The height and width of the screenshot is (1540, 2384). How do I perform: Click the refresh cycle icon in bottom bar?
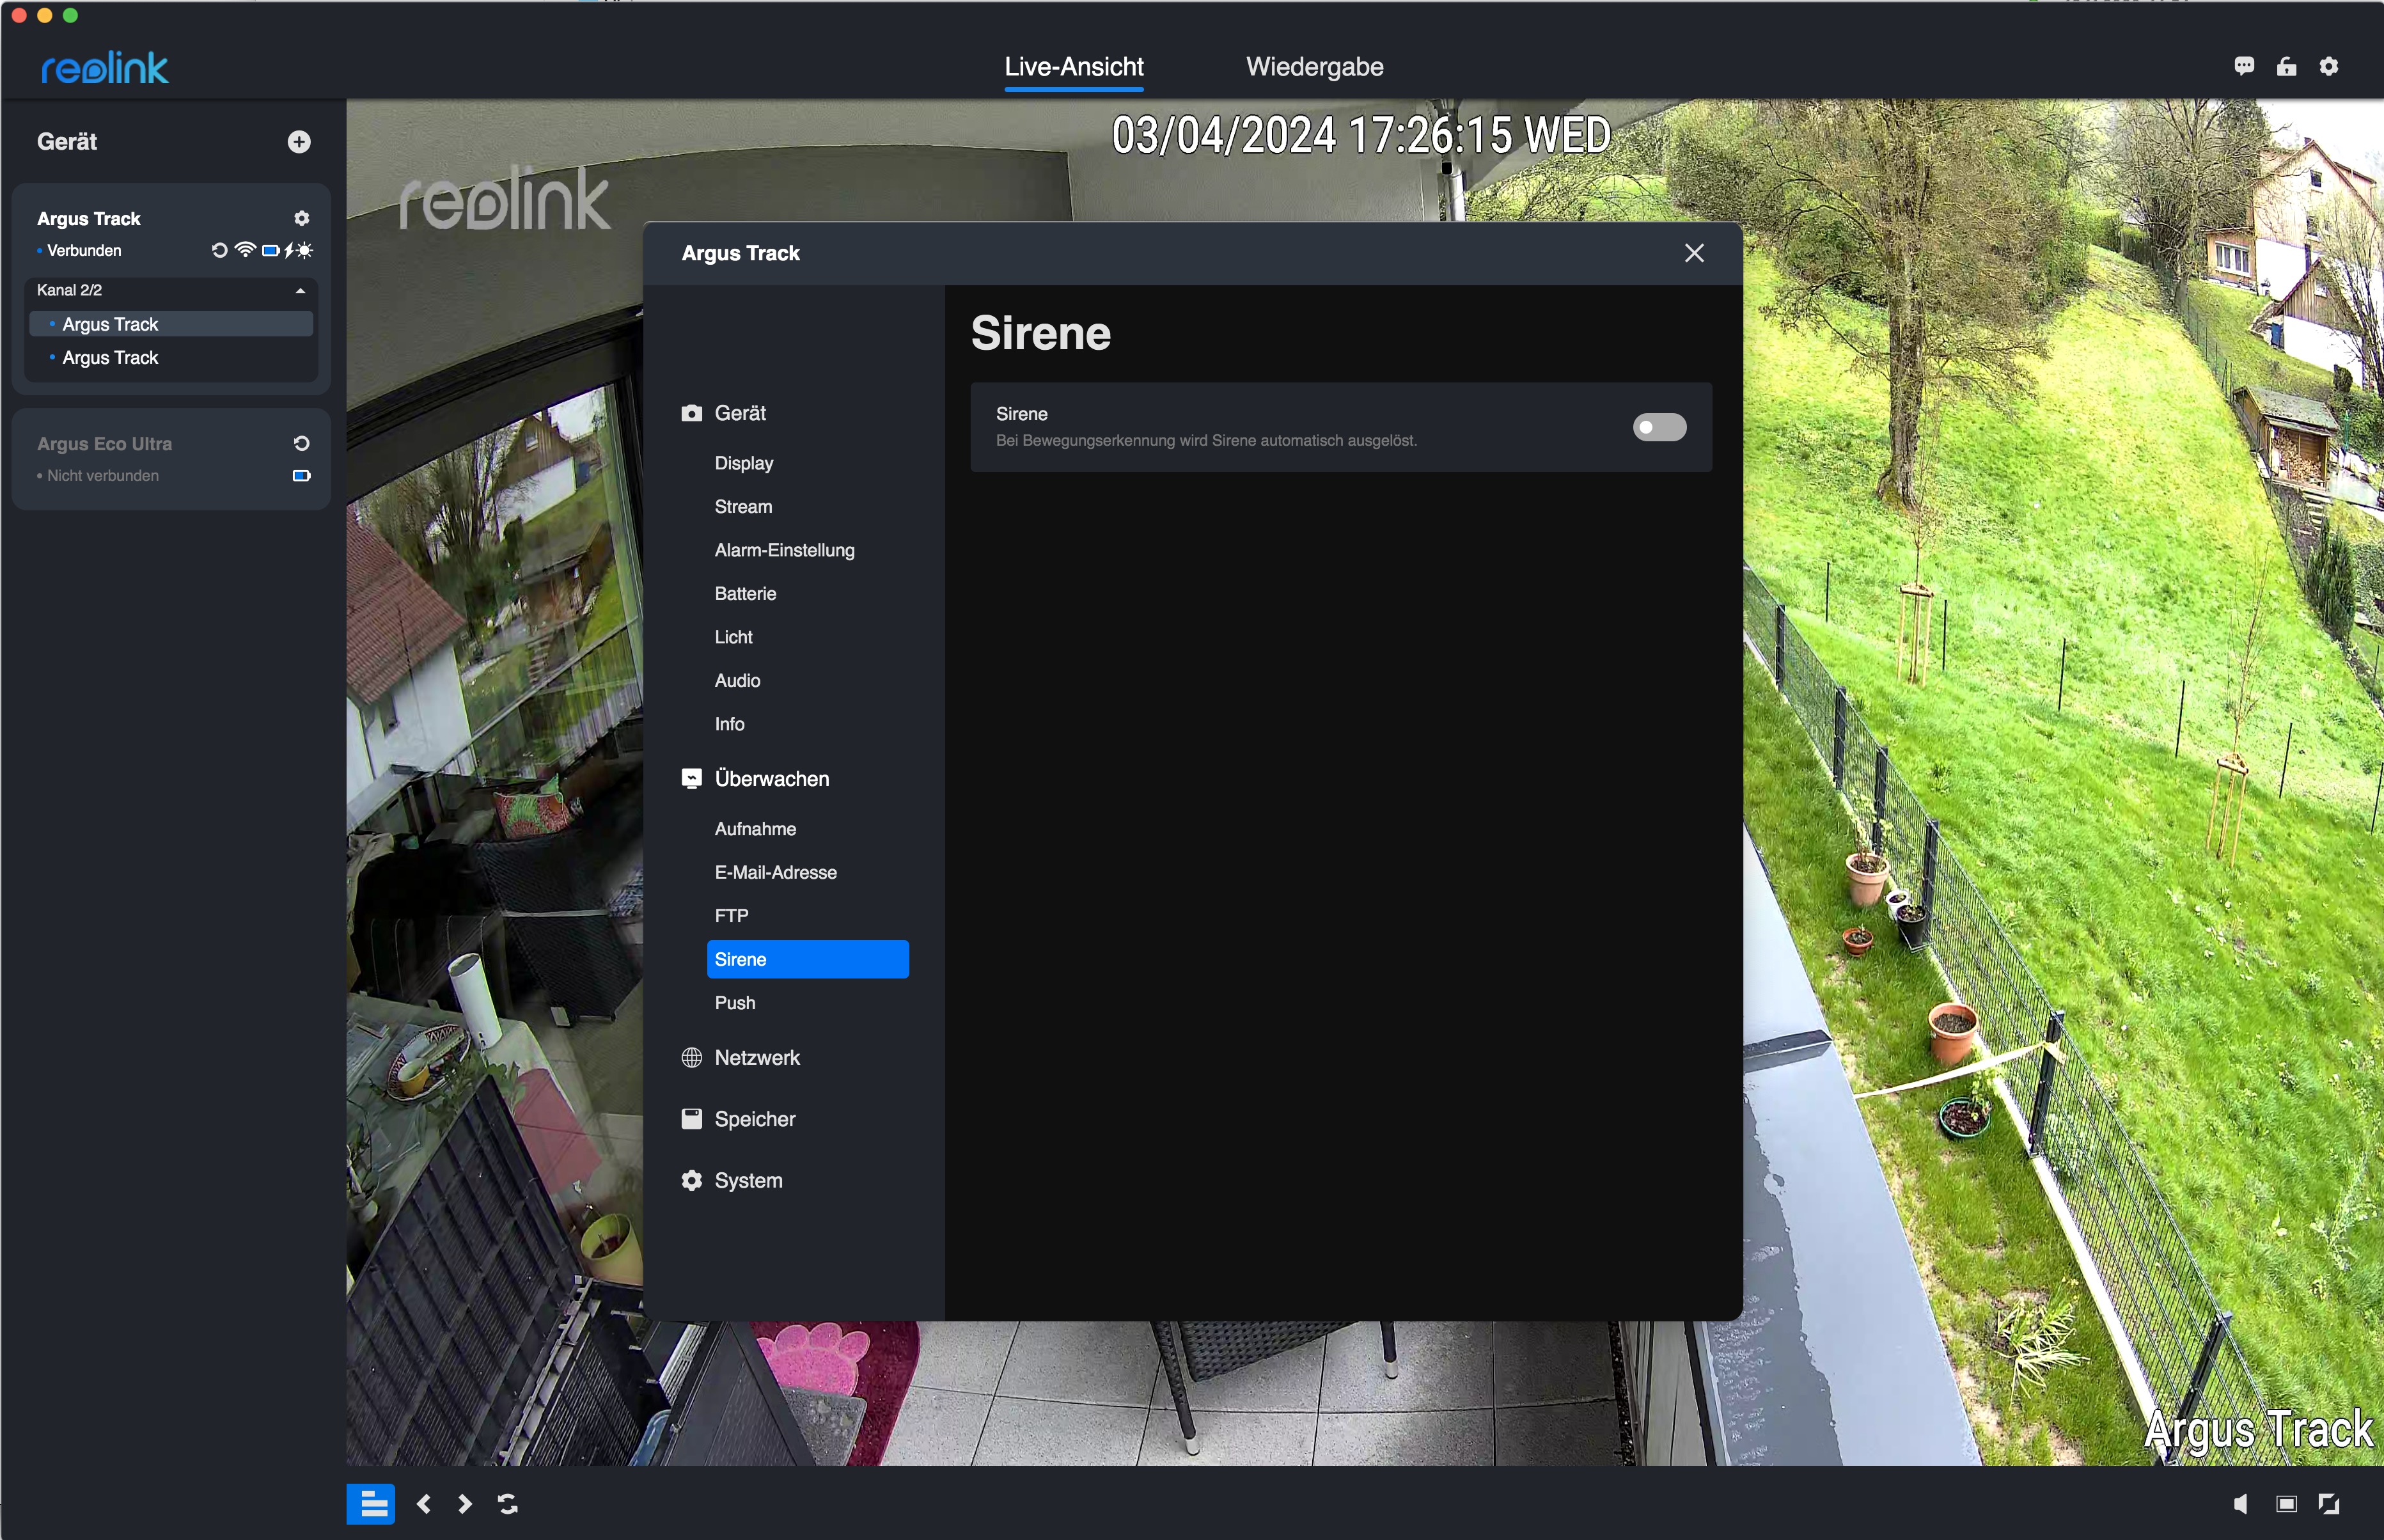pyautogui.click(x=508, y=1503)
